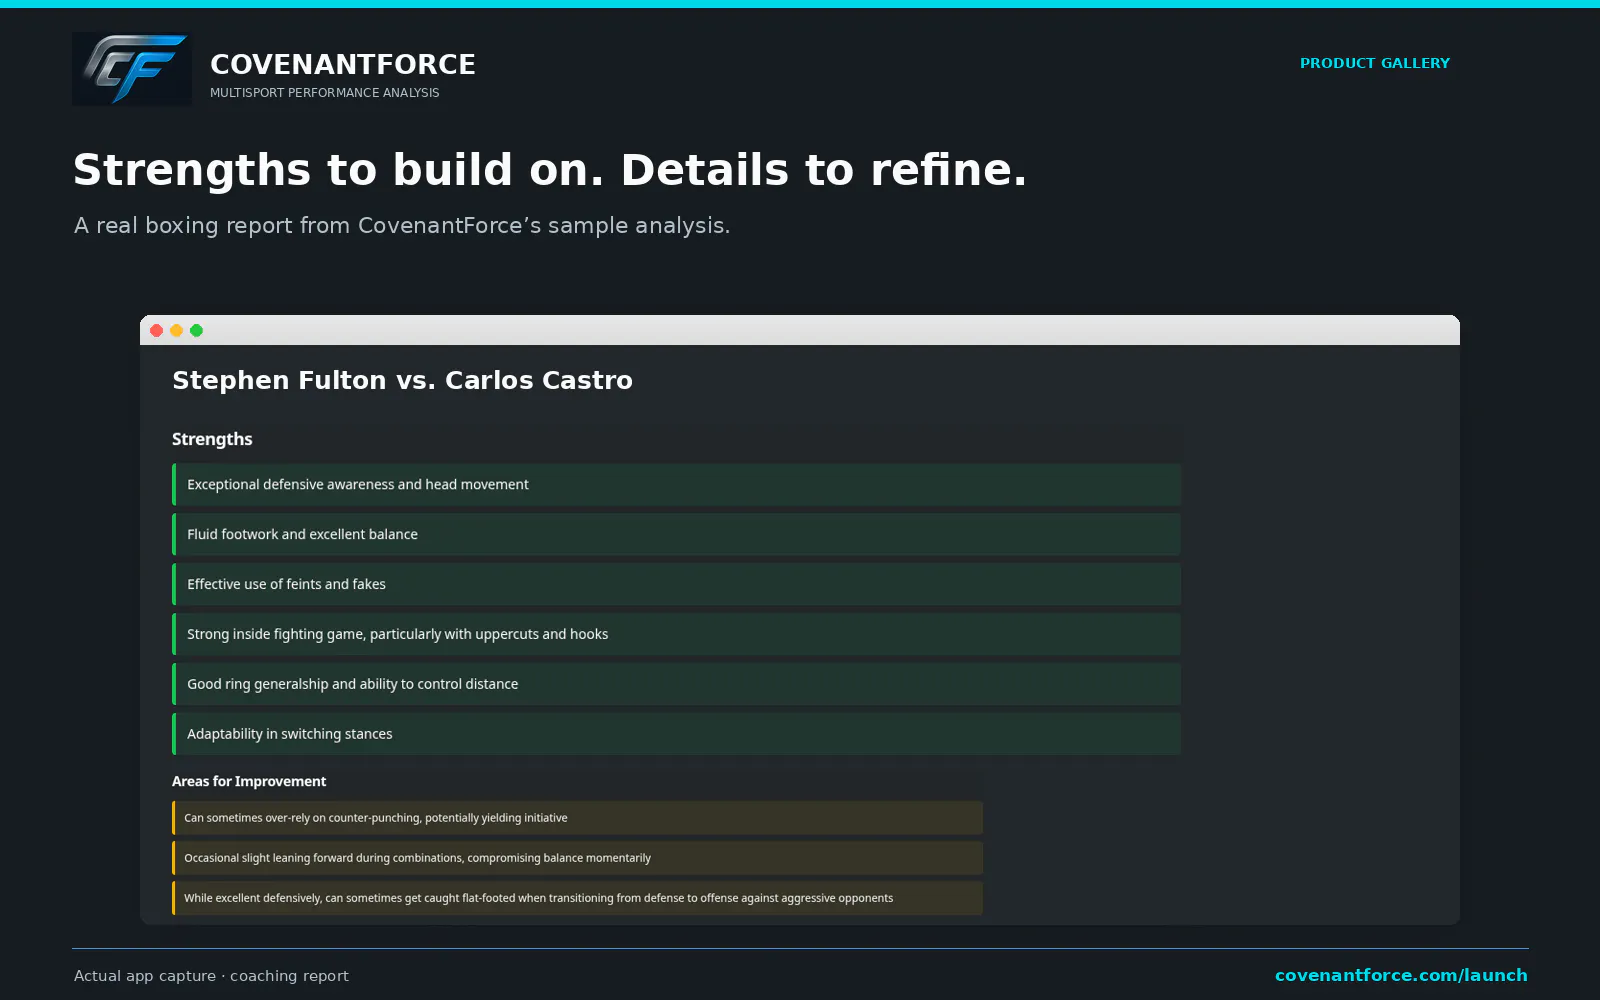
Task: Select the COVENANTFORCE brand name text
Action: [343, 64]
